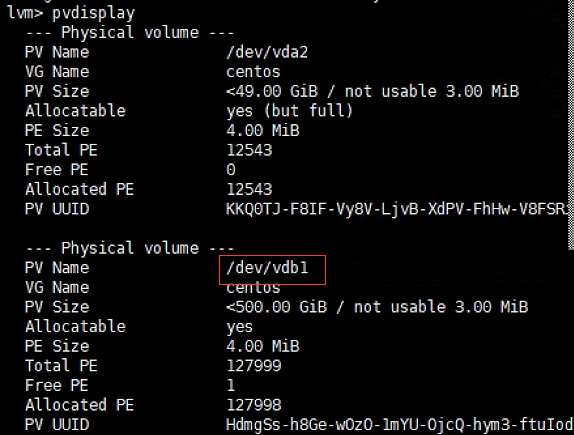
Task: Click the first 'Physical volume' header
Action: (x=130, y=33)
